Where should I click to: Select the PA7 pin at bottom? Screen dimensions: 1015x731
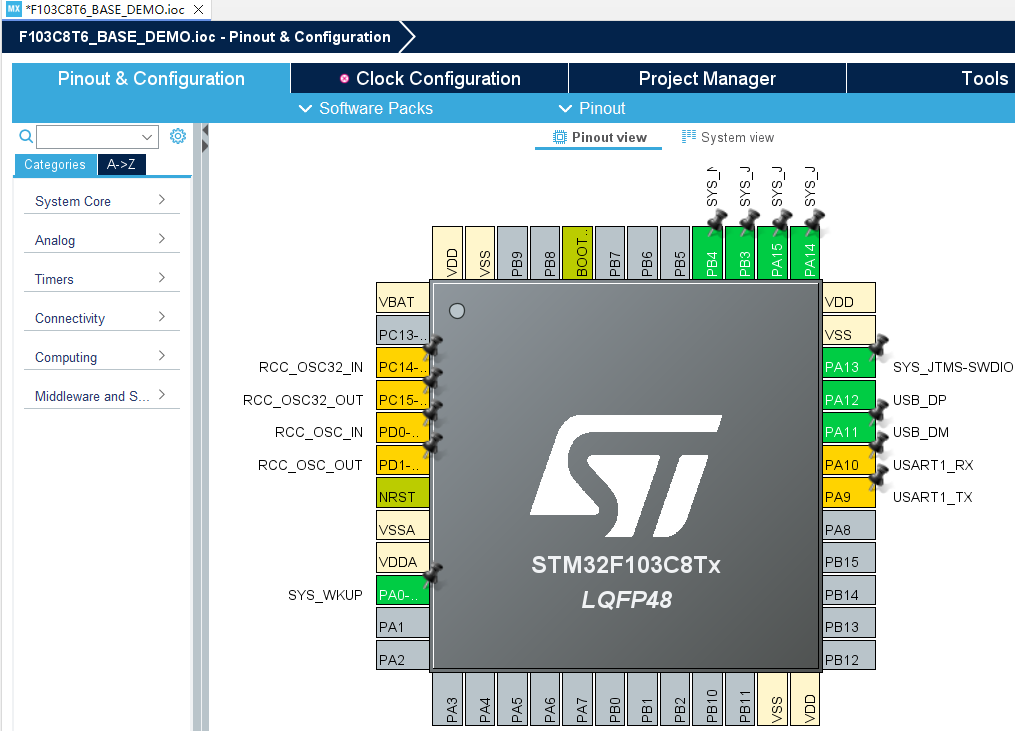pyautogui.click(x=577, y=699)
